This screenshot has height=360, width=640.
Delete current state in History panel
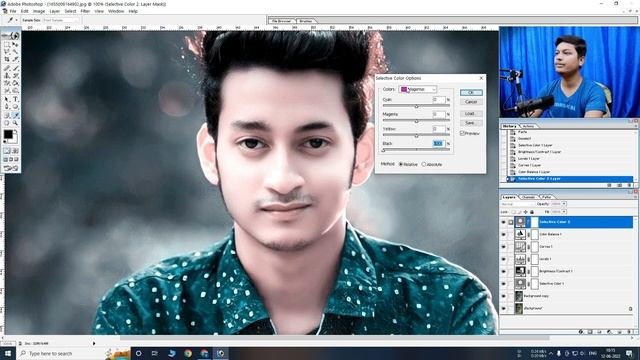(629, 185)
